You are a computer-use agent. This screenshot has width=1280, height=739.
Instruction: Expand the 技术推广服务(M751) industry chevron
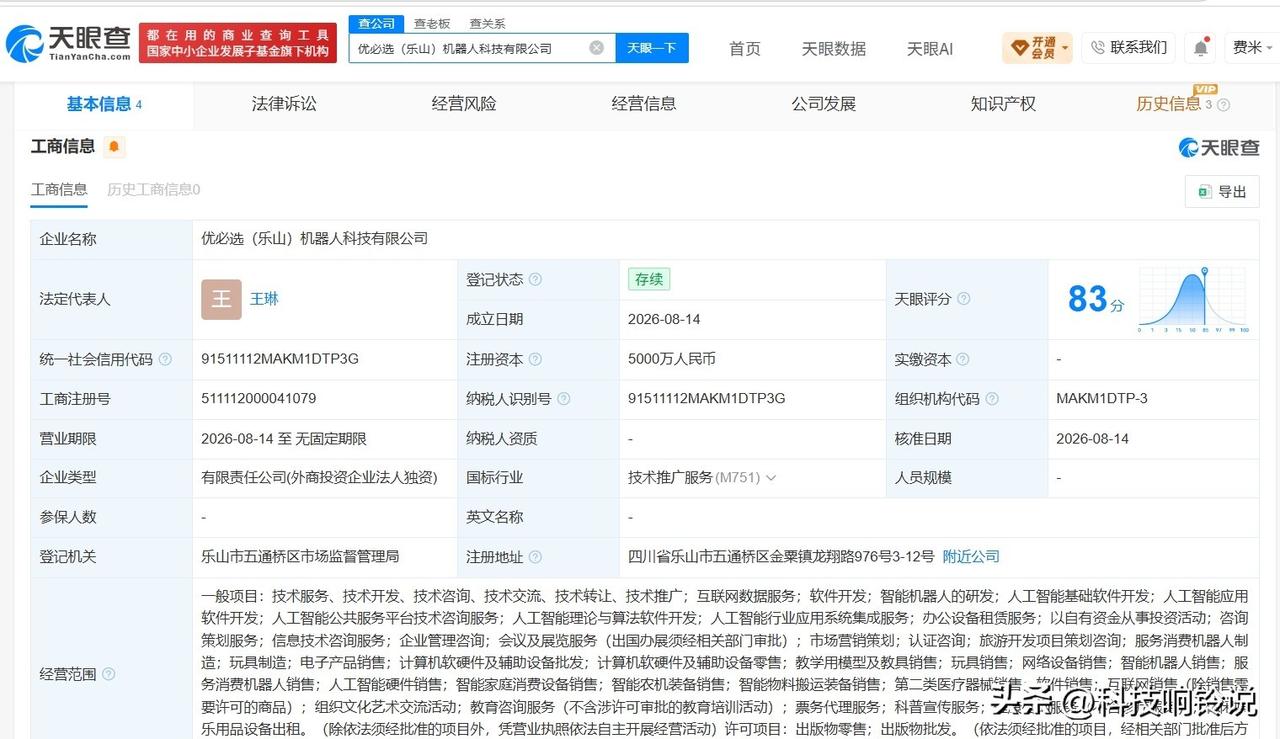[x=770, y=478]
